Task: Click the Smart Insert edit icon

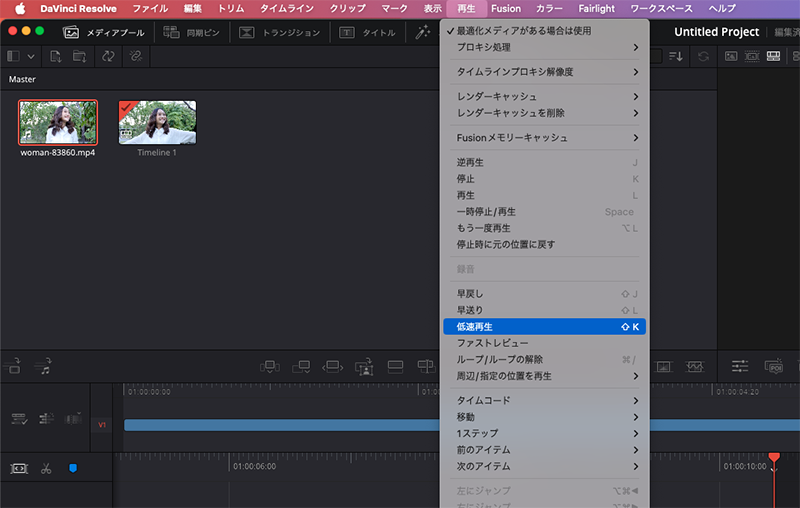Action: (270, 367)
